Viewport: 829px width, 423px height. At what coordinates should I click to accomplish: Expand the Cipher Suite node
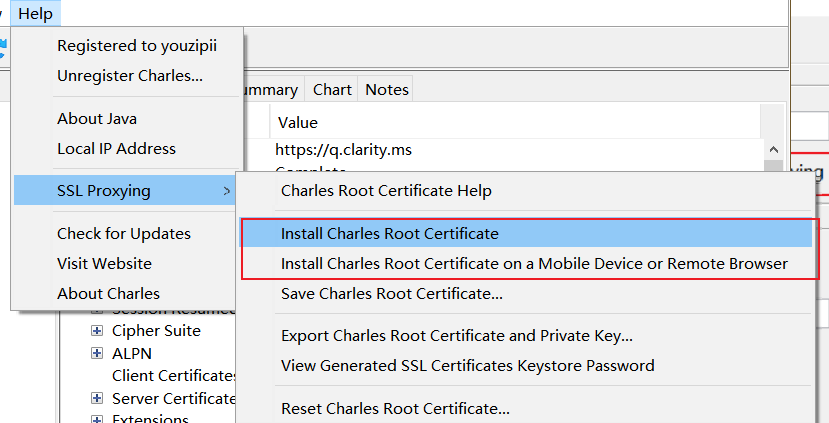tap(97, 331)
